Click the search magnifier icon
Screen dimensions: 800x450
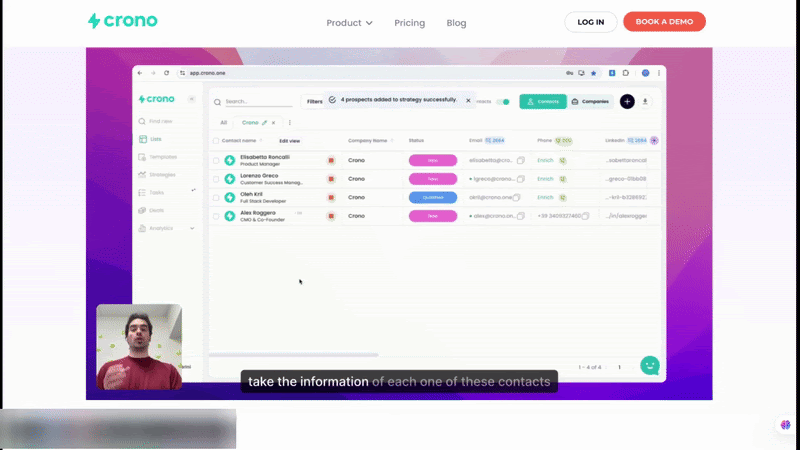(x=217, y=102)
